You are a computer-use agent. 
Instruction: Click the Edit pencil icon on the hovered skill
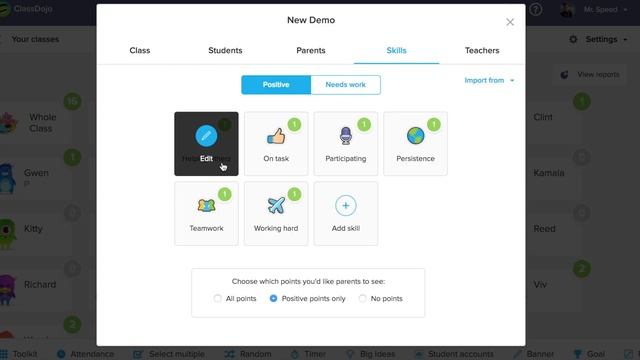point(206,136)
